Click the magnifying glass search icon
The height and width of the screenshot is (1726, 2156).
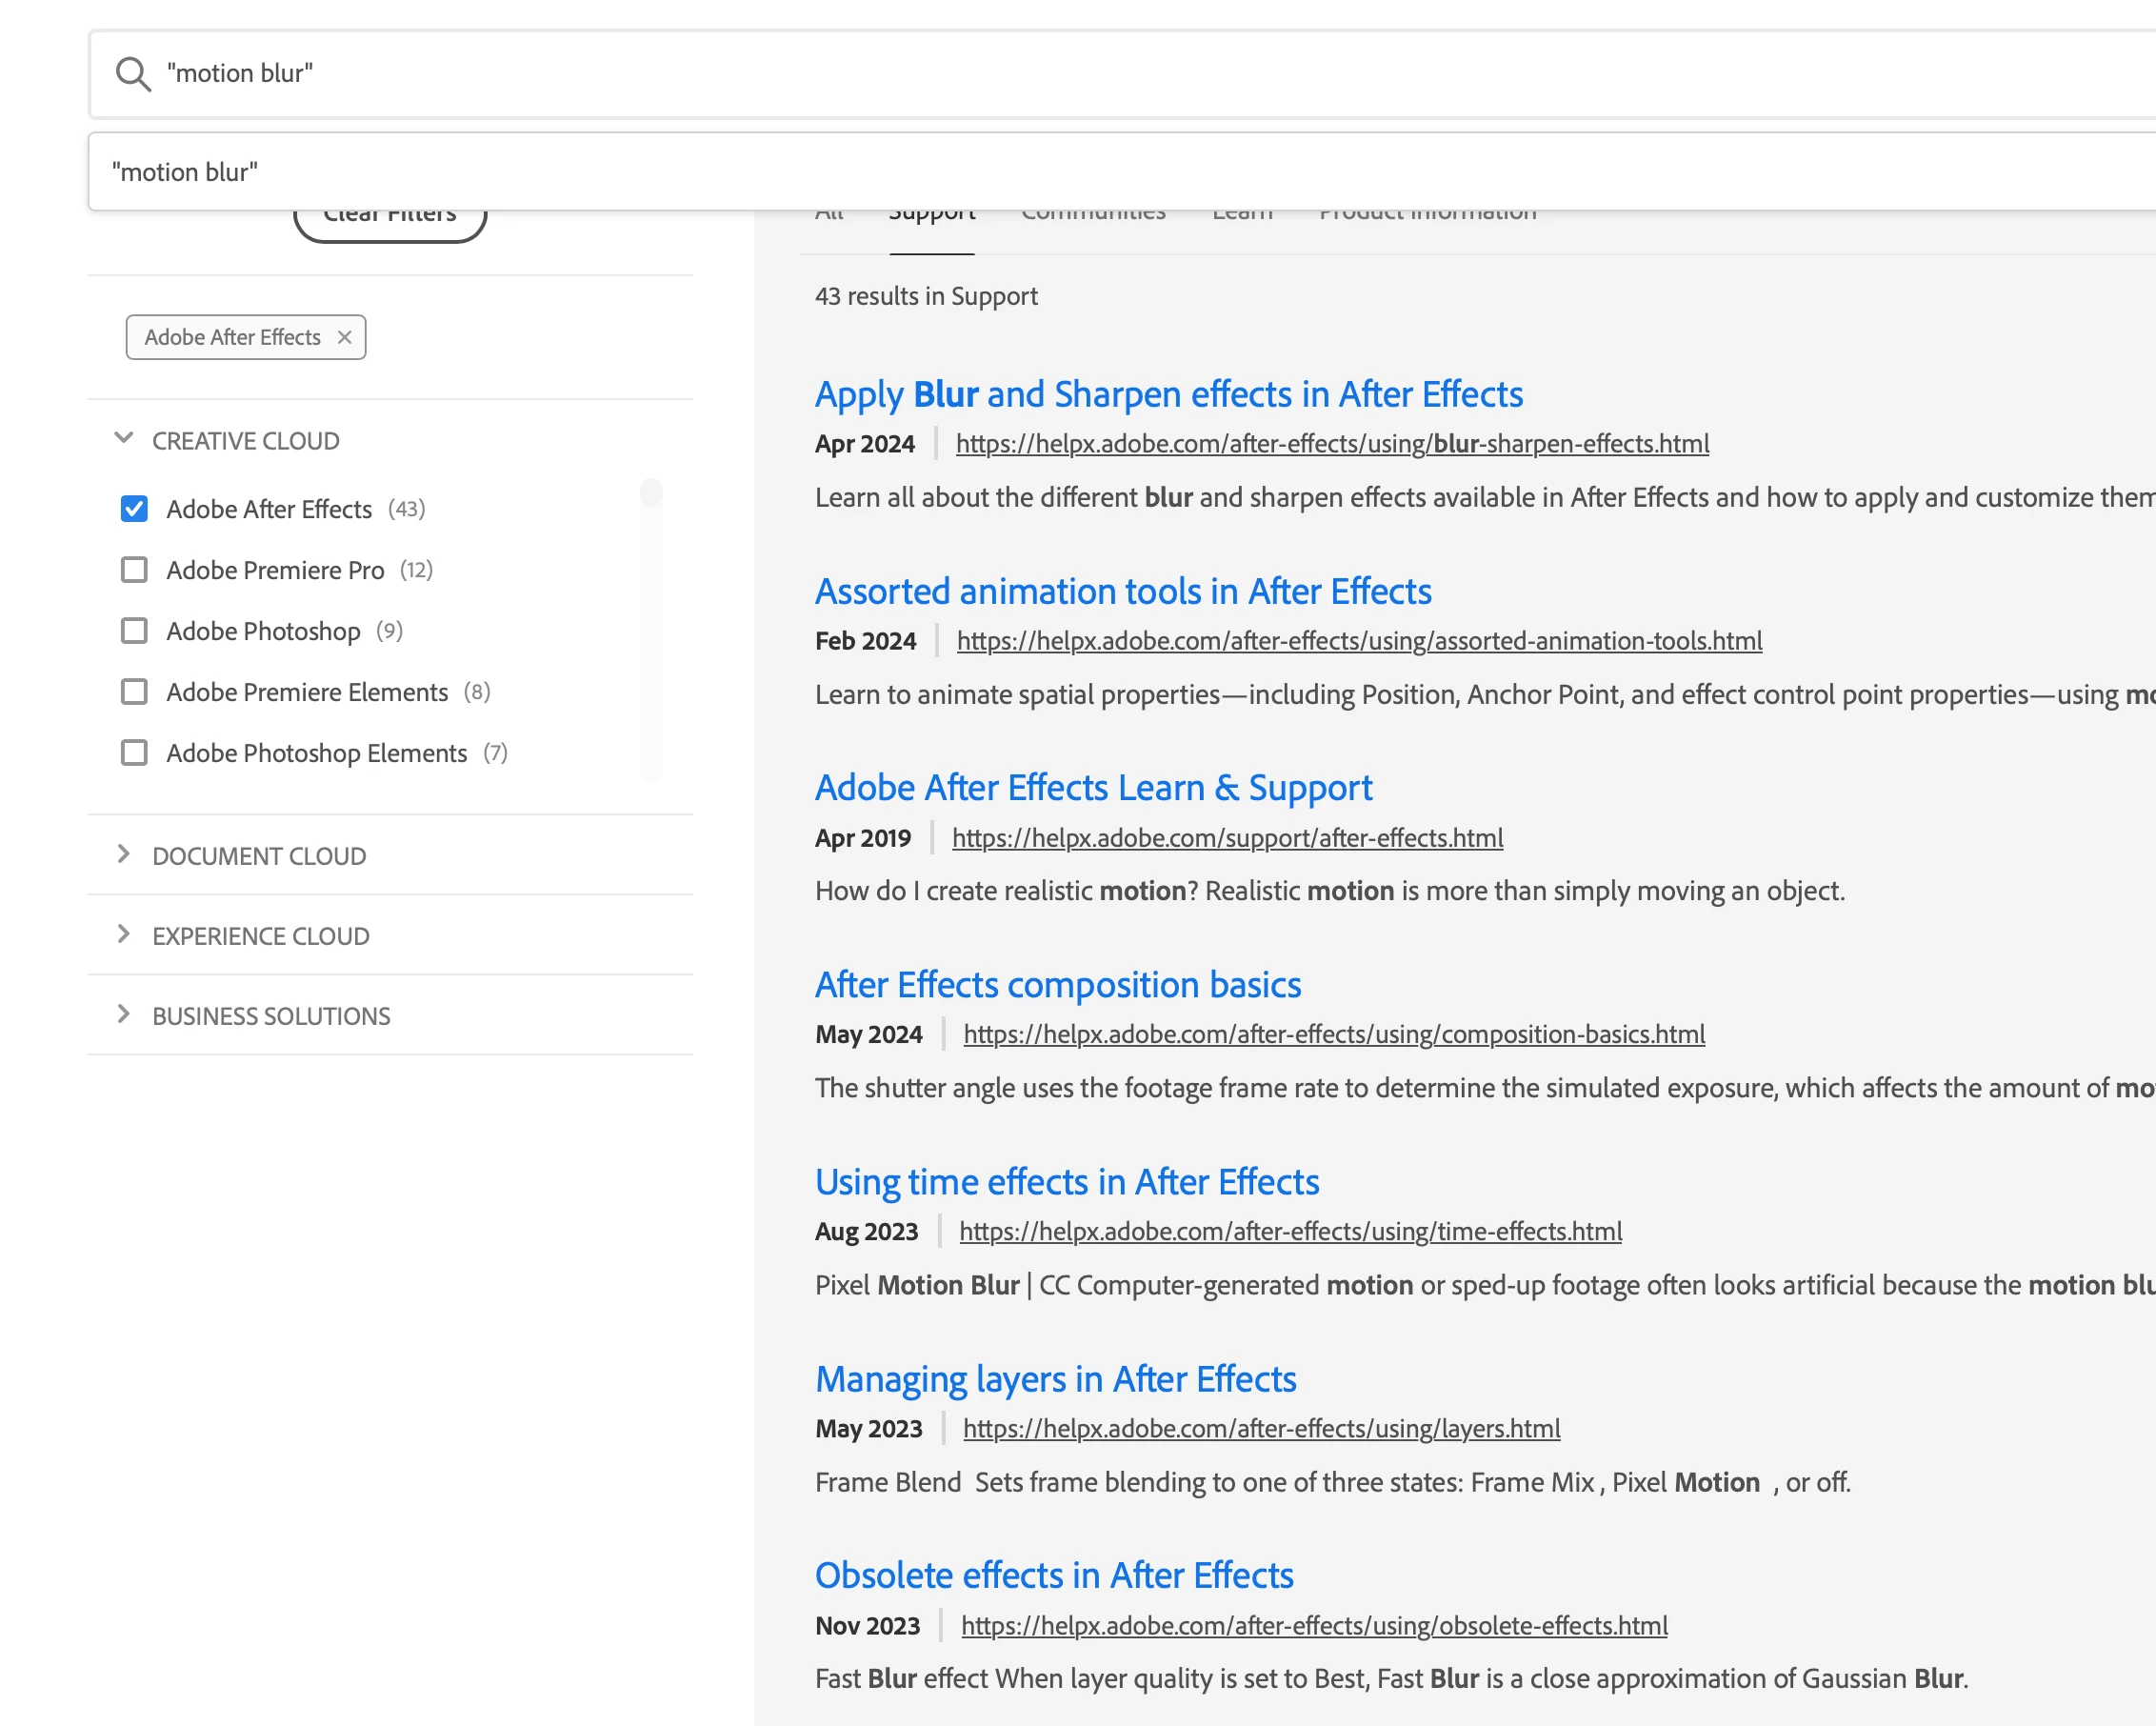[133, 74]
